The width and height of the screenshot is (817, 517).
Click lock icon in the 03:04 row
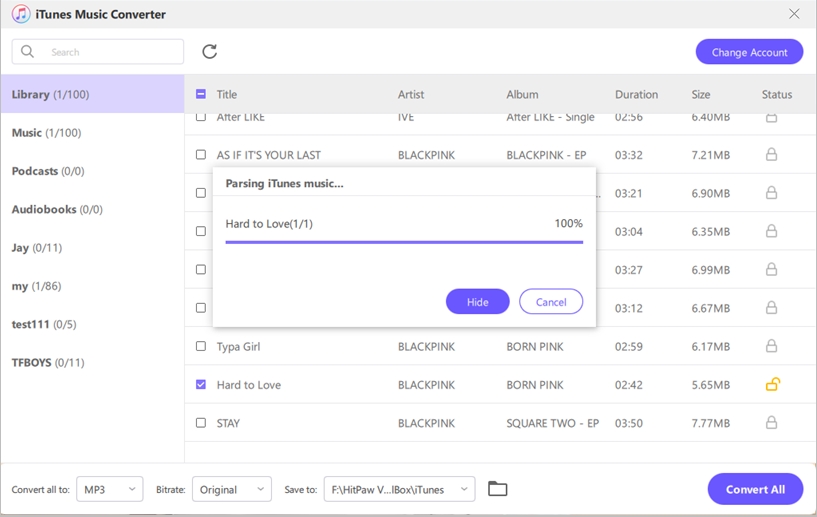(771, 231)
